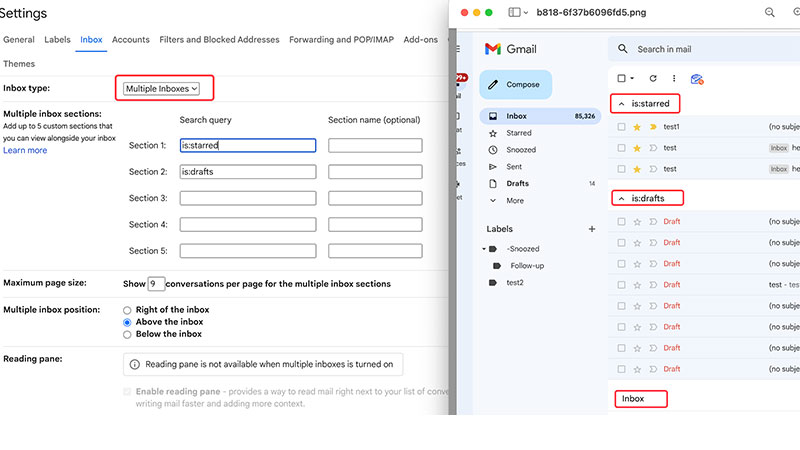Click the search magnifier icon in Gmail
This screenshot has width=800, height=450.
(x=622, y=49)
